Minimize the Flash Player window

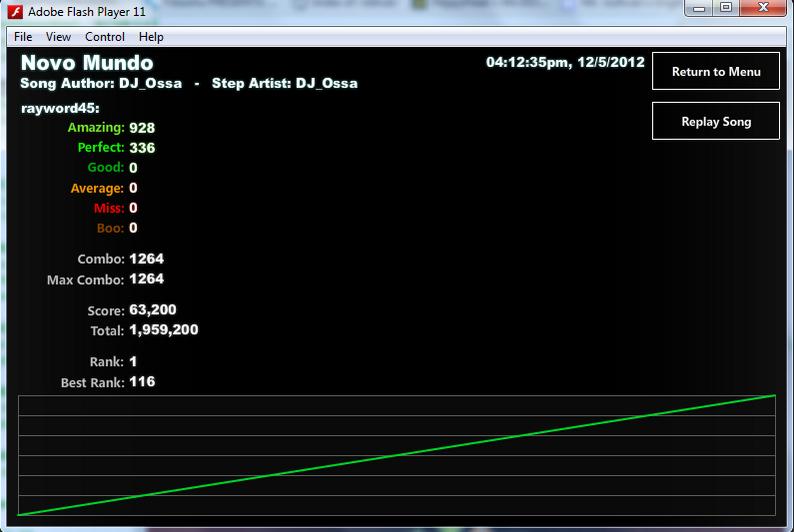(x=699, y=8)
